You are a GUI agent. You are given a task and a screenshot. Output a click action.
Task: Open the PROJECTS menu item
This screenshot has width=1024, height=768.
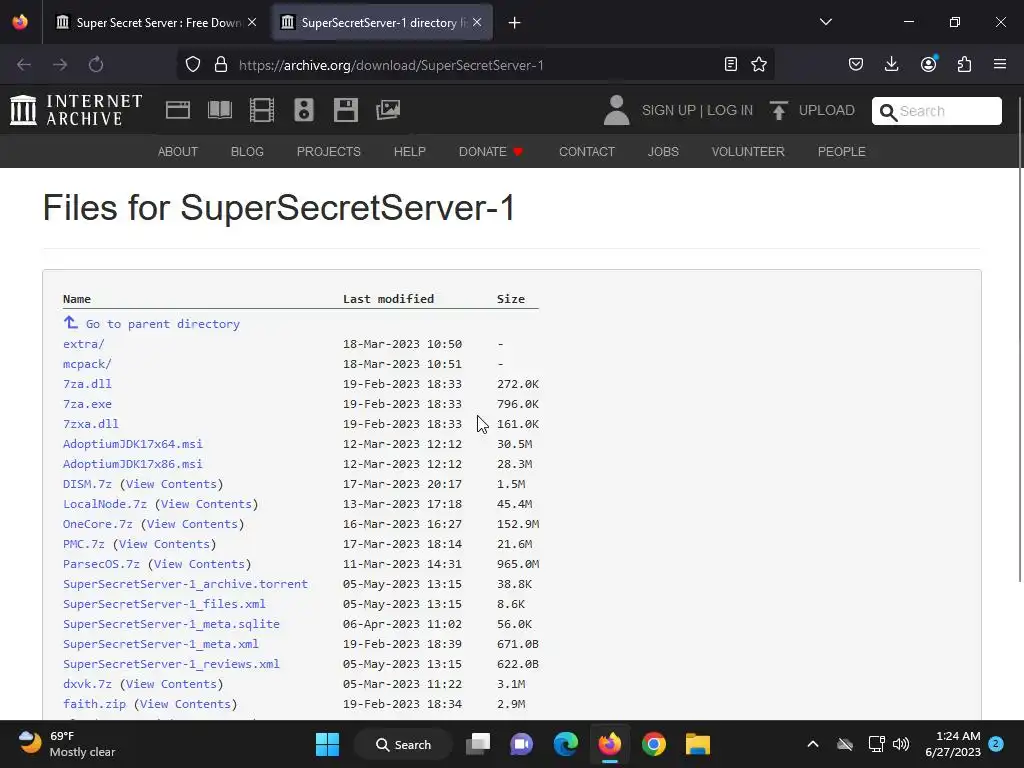click(328, 152)
